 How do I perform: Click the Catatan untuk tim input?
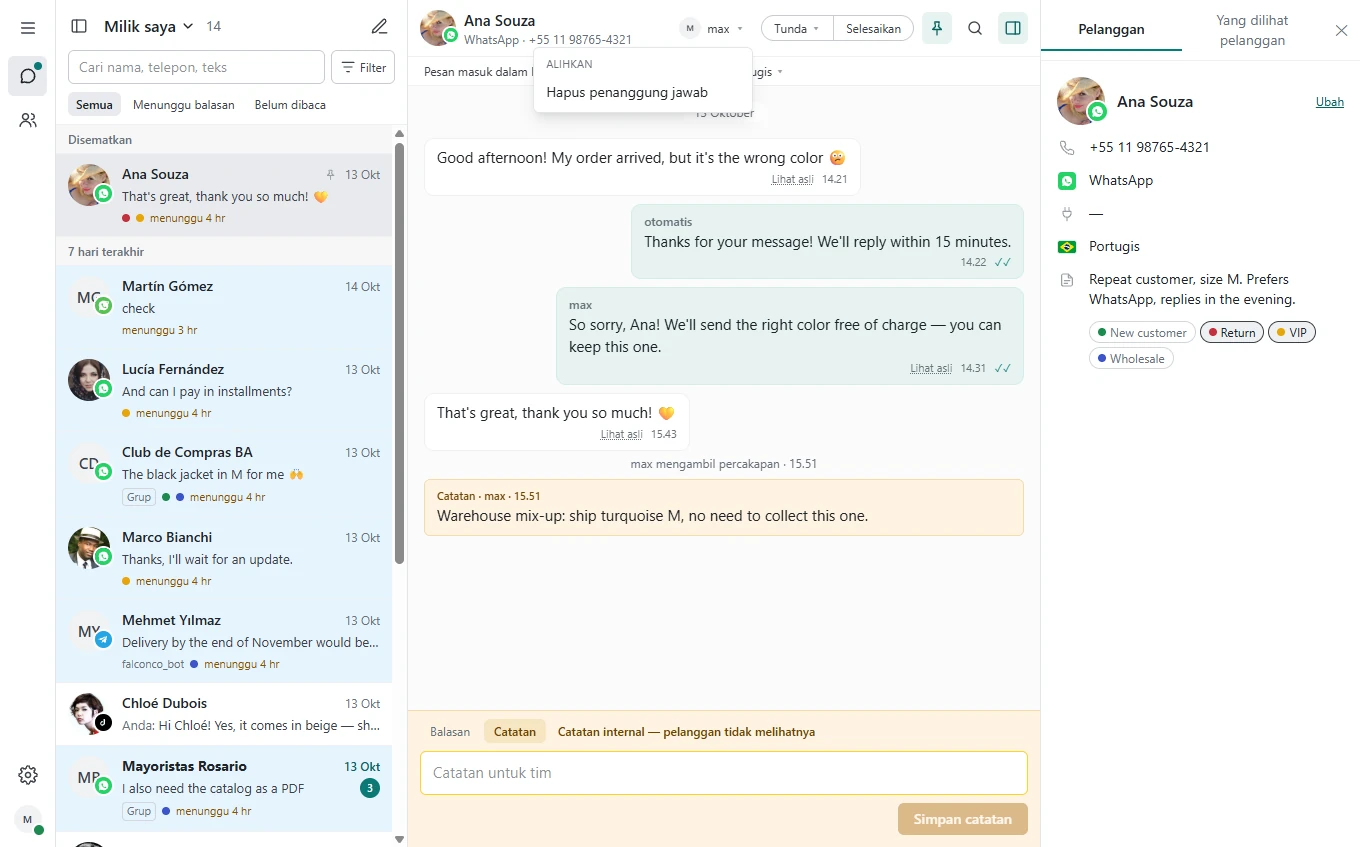tap(723, 773)
